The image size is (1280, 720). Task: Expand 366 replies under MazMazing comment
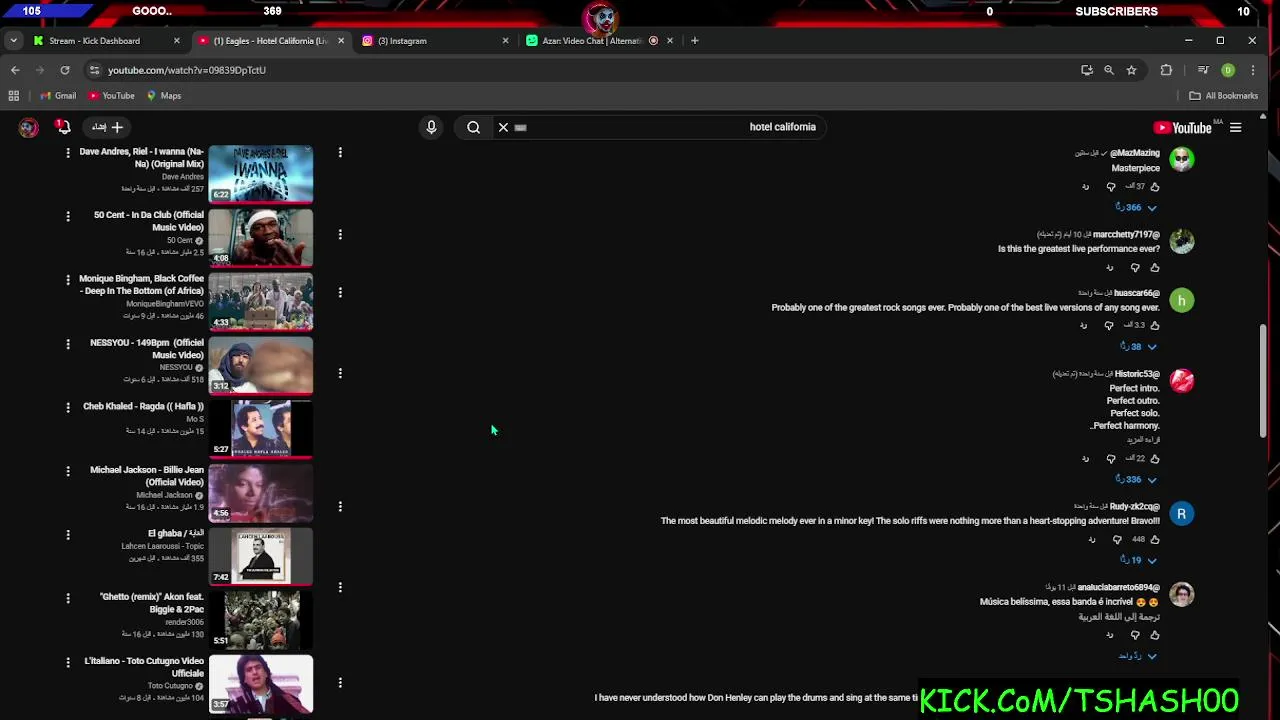point(1137,208)
